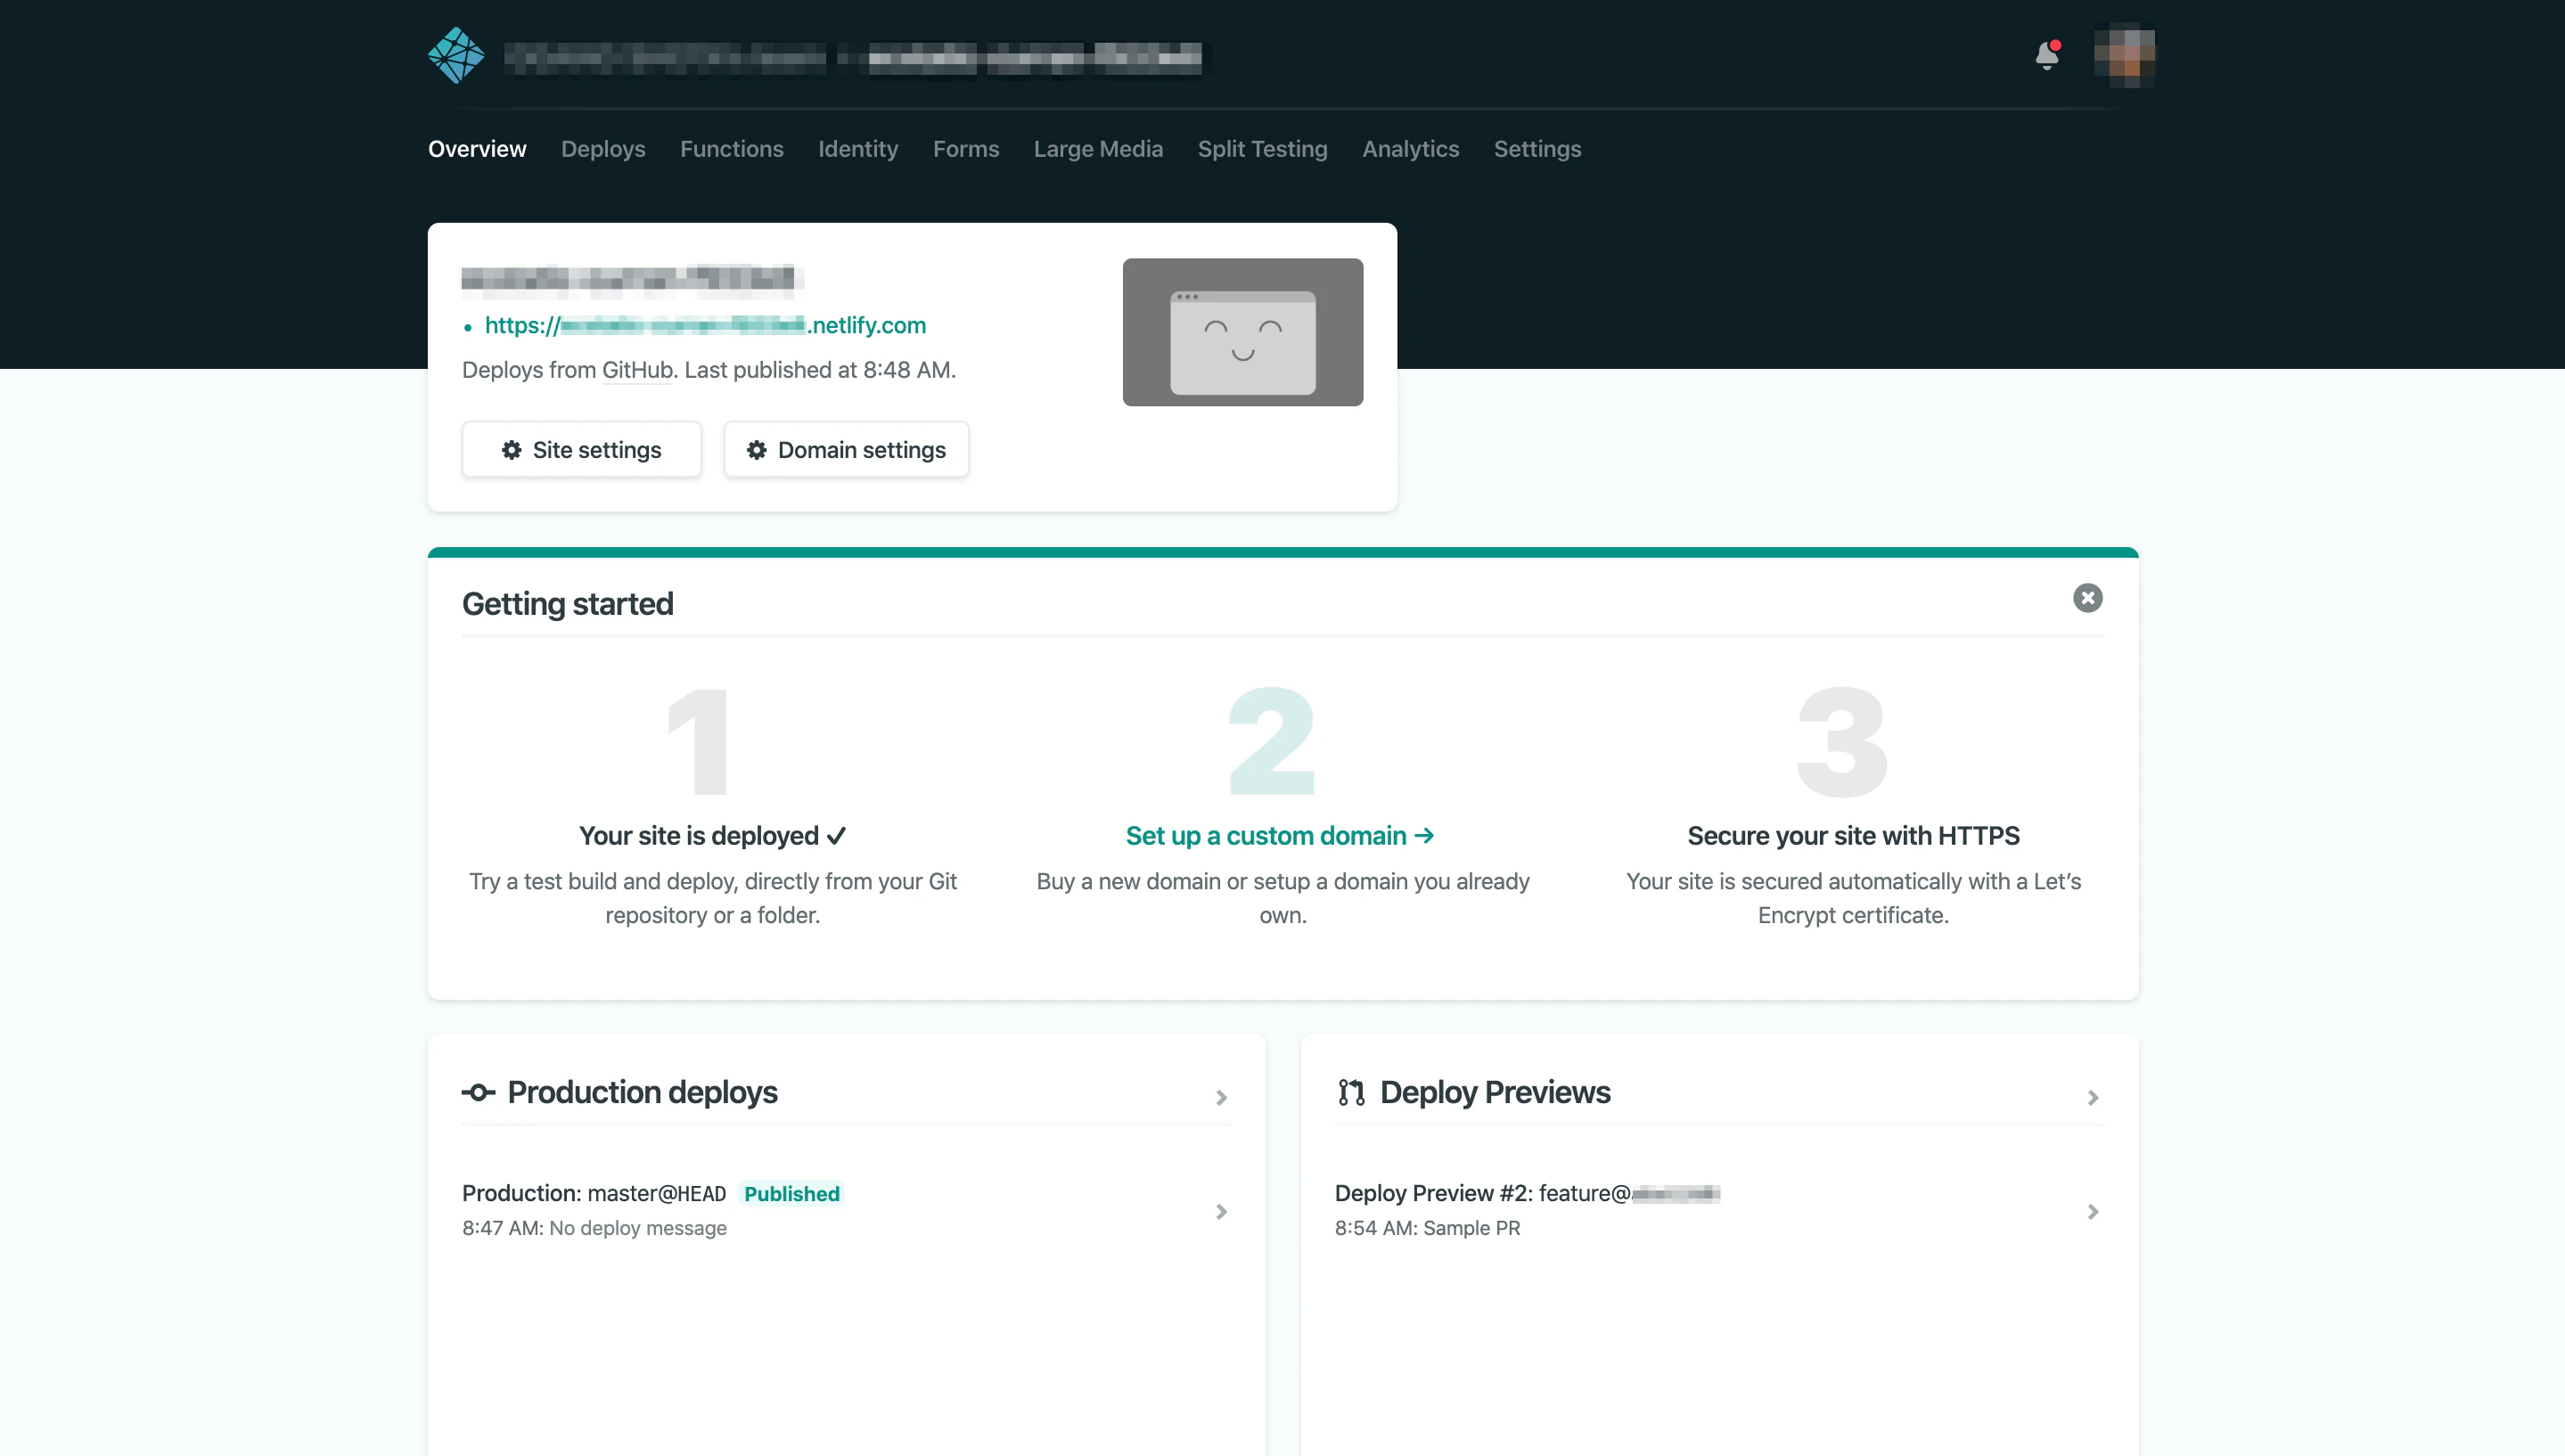
Task: Click 'Secure your site with HTTPS' heading
Action: tap(1853, 835)
